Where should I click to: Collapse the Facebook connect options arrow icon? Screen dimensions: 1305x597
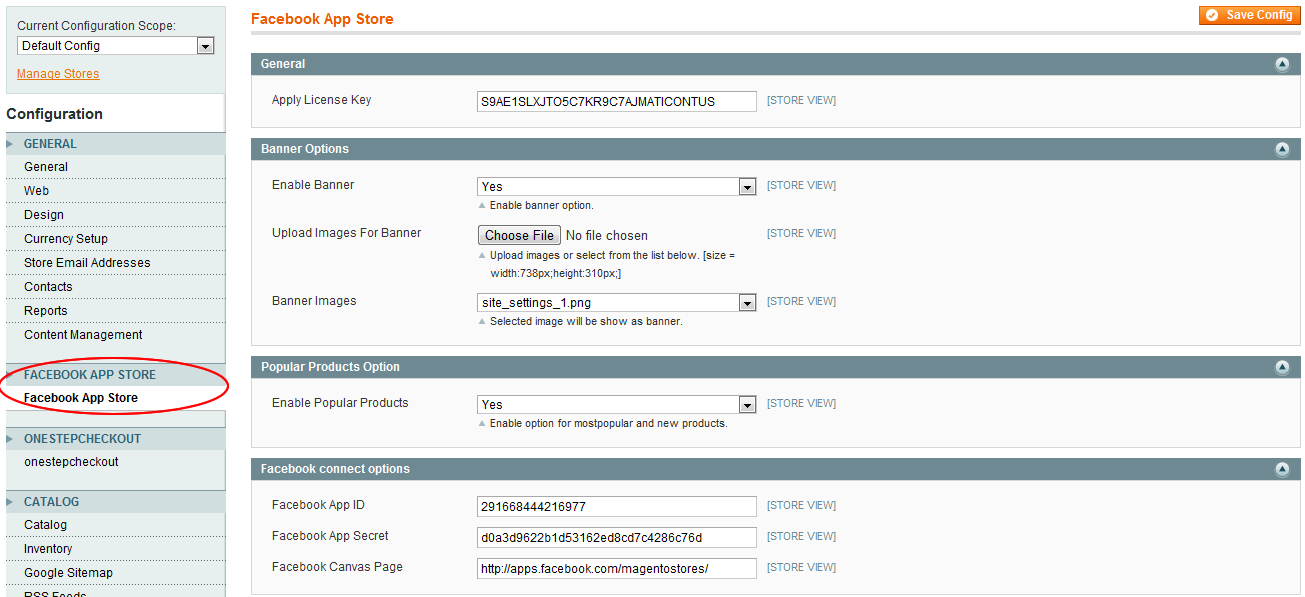1282,469
